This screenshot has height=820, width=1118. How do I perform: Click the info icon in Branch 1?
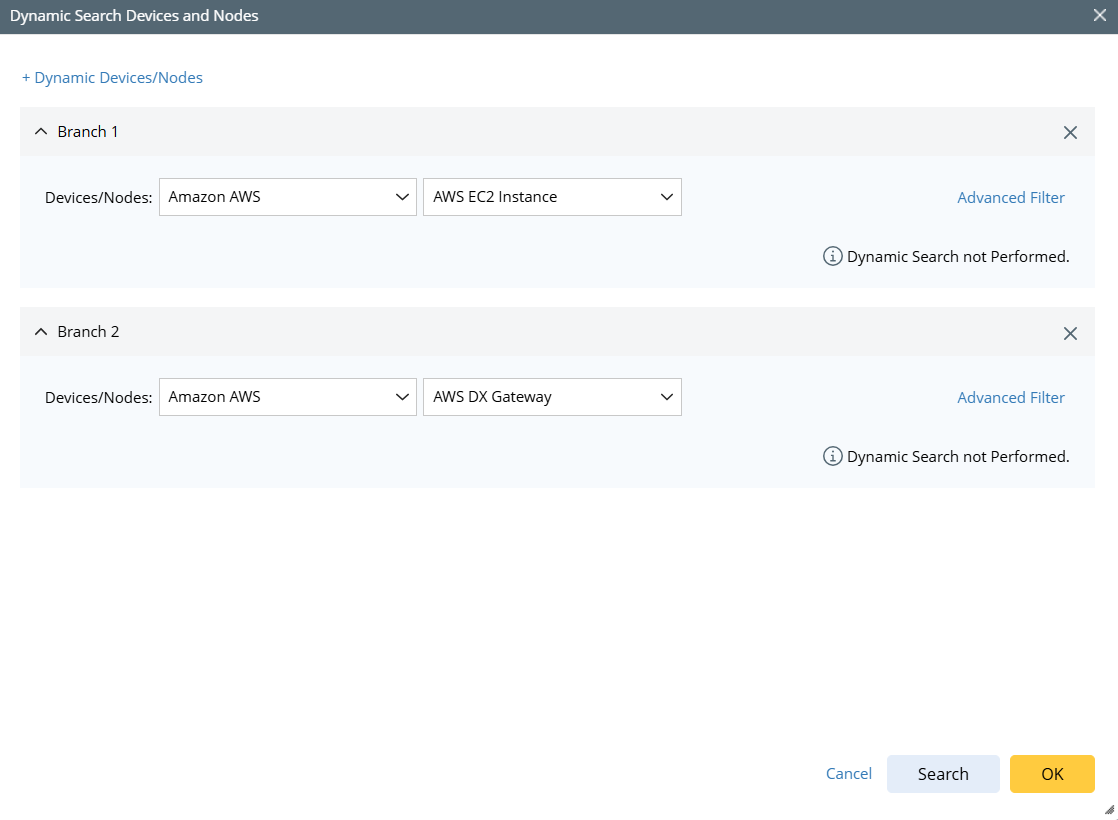(832, 256)
